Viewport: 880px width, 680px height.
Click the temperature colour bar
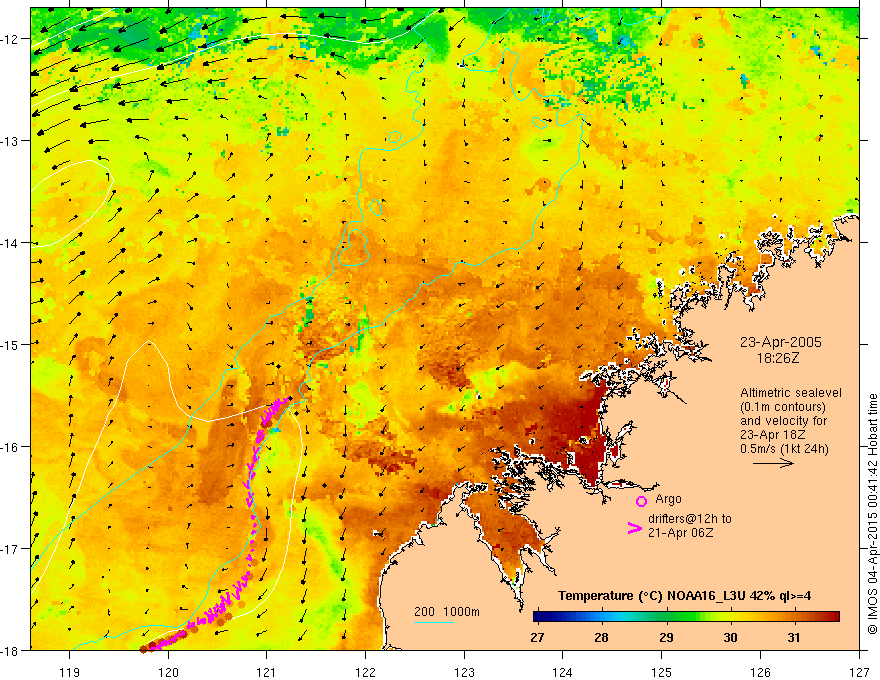tap(686, 617)
